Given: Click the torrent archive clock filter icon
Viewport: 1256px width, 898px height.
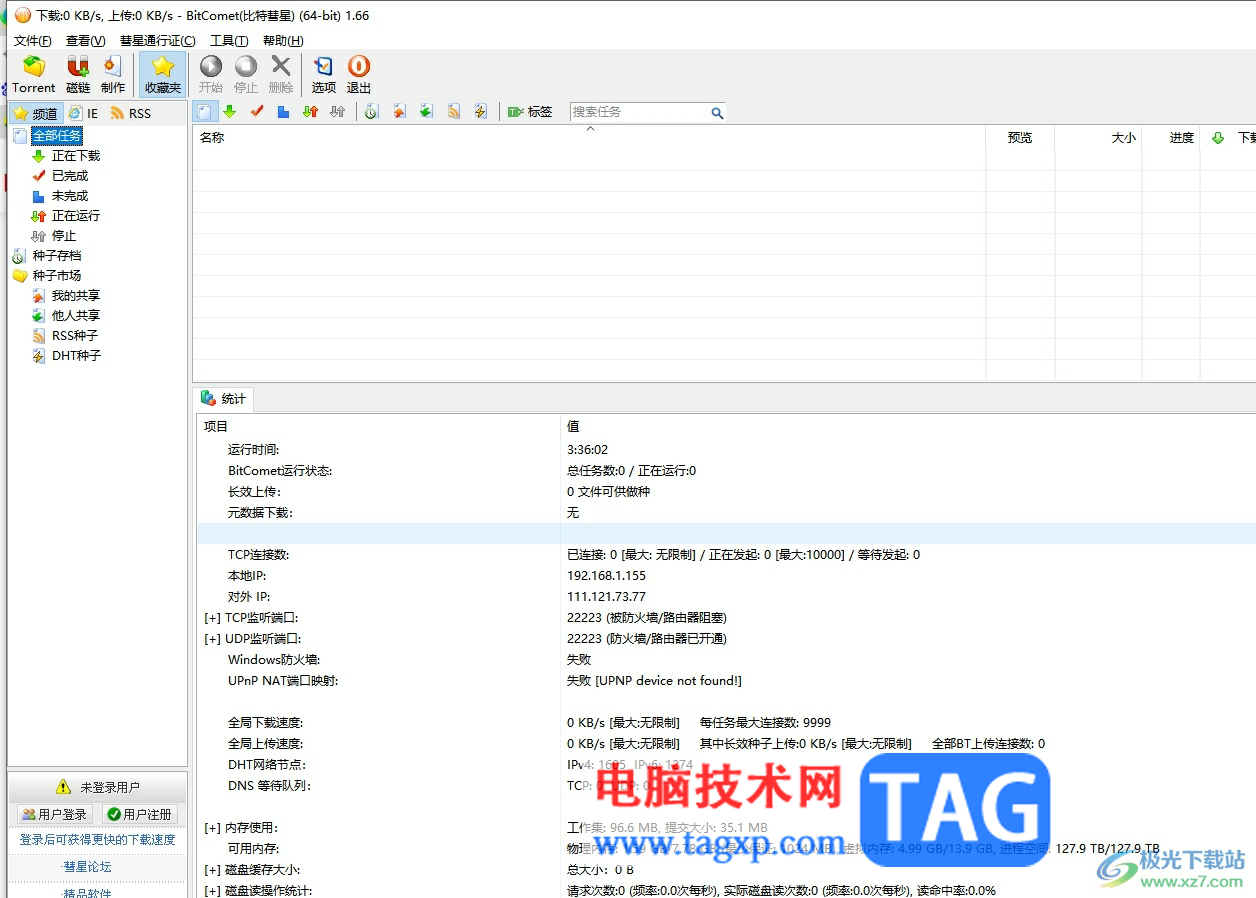Looking at the screenshot, I should tap(371, 112).
